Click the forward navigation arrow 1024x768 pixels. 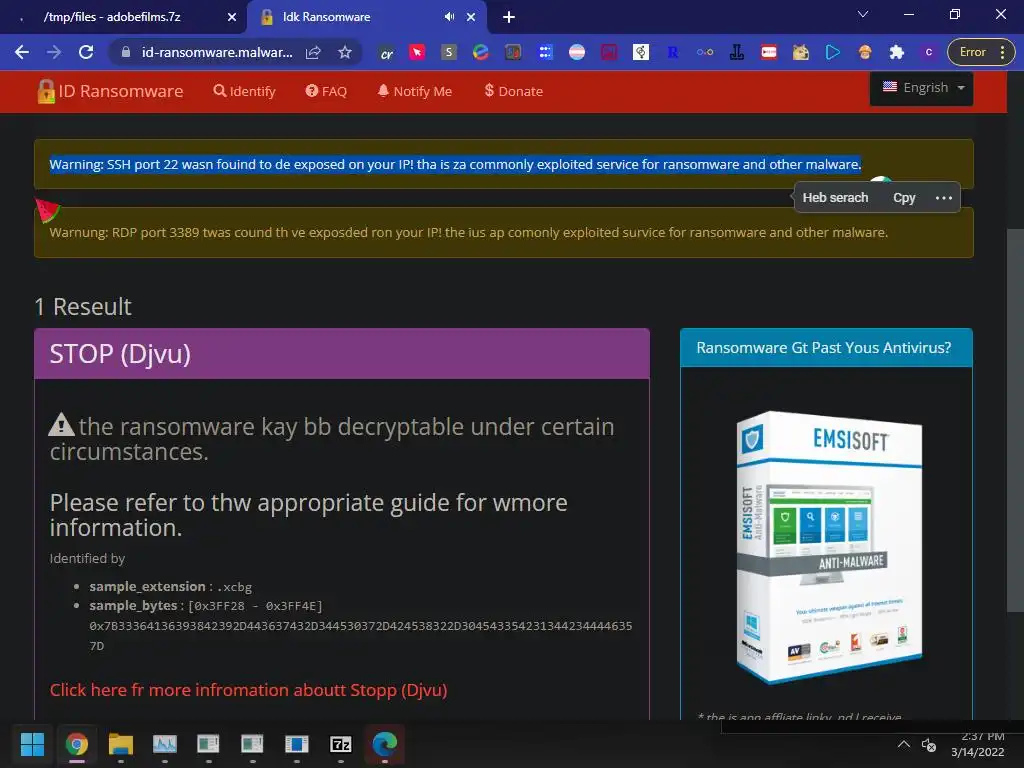54,52
